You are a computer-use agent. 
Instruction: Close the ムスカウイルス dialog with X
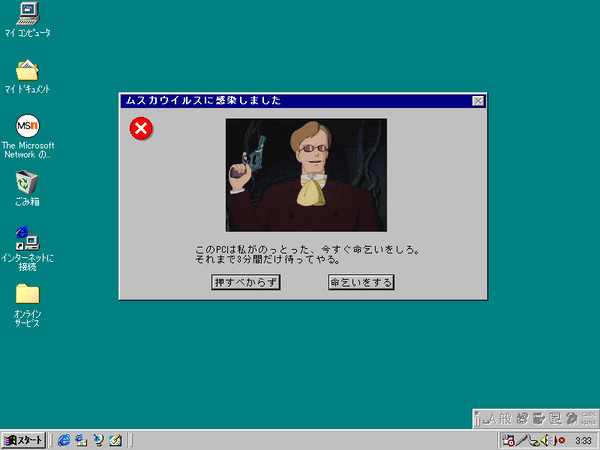[478, 101]
